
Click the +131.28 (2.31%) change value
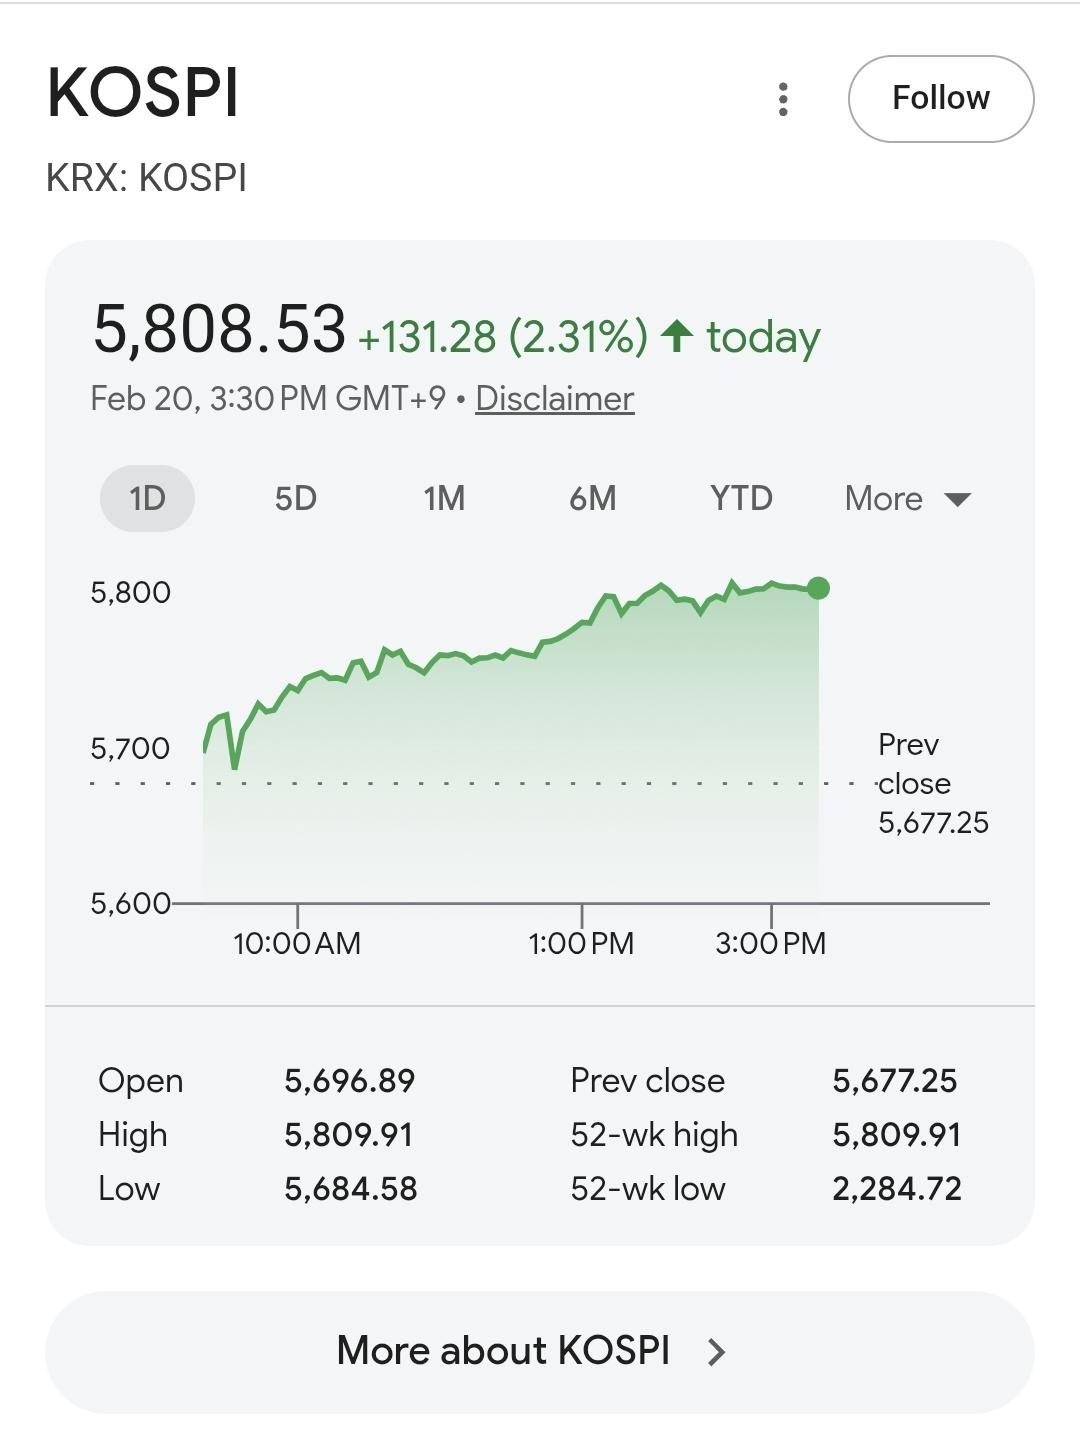click(503, 337)
